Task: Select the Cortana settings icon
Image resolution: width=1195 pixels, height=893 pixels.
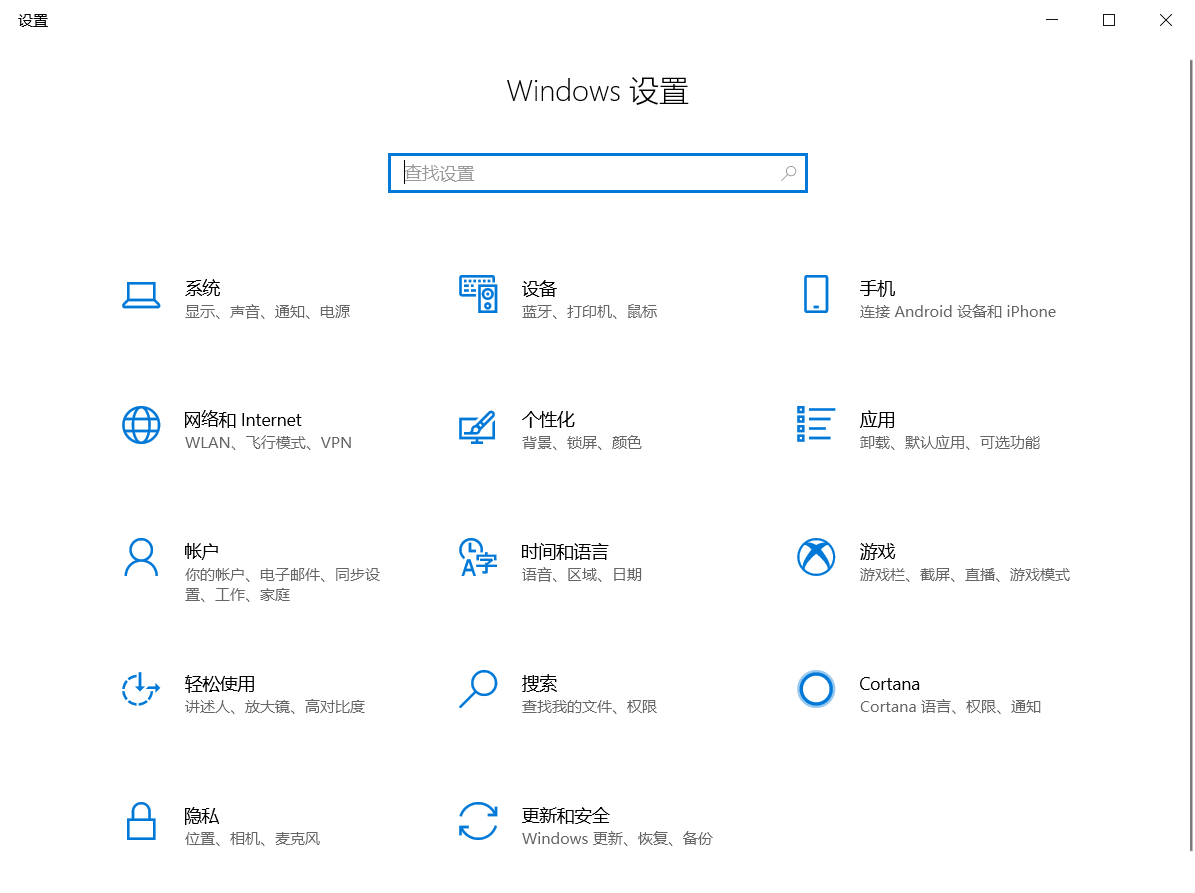Action: click(x=816, y=689)
